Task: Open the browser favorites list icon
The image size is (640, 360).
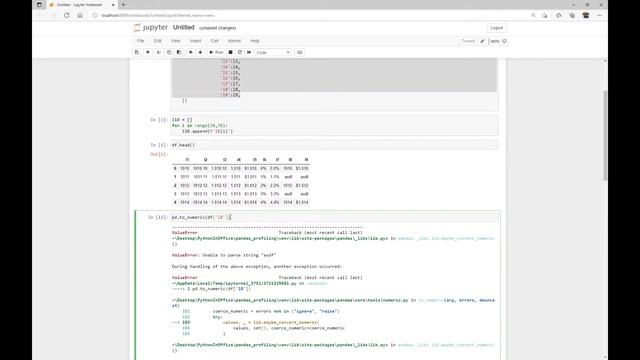Action: [x=559, y=15]
